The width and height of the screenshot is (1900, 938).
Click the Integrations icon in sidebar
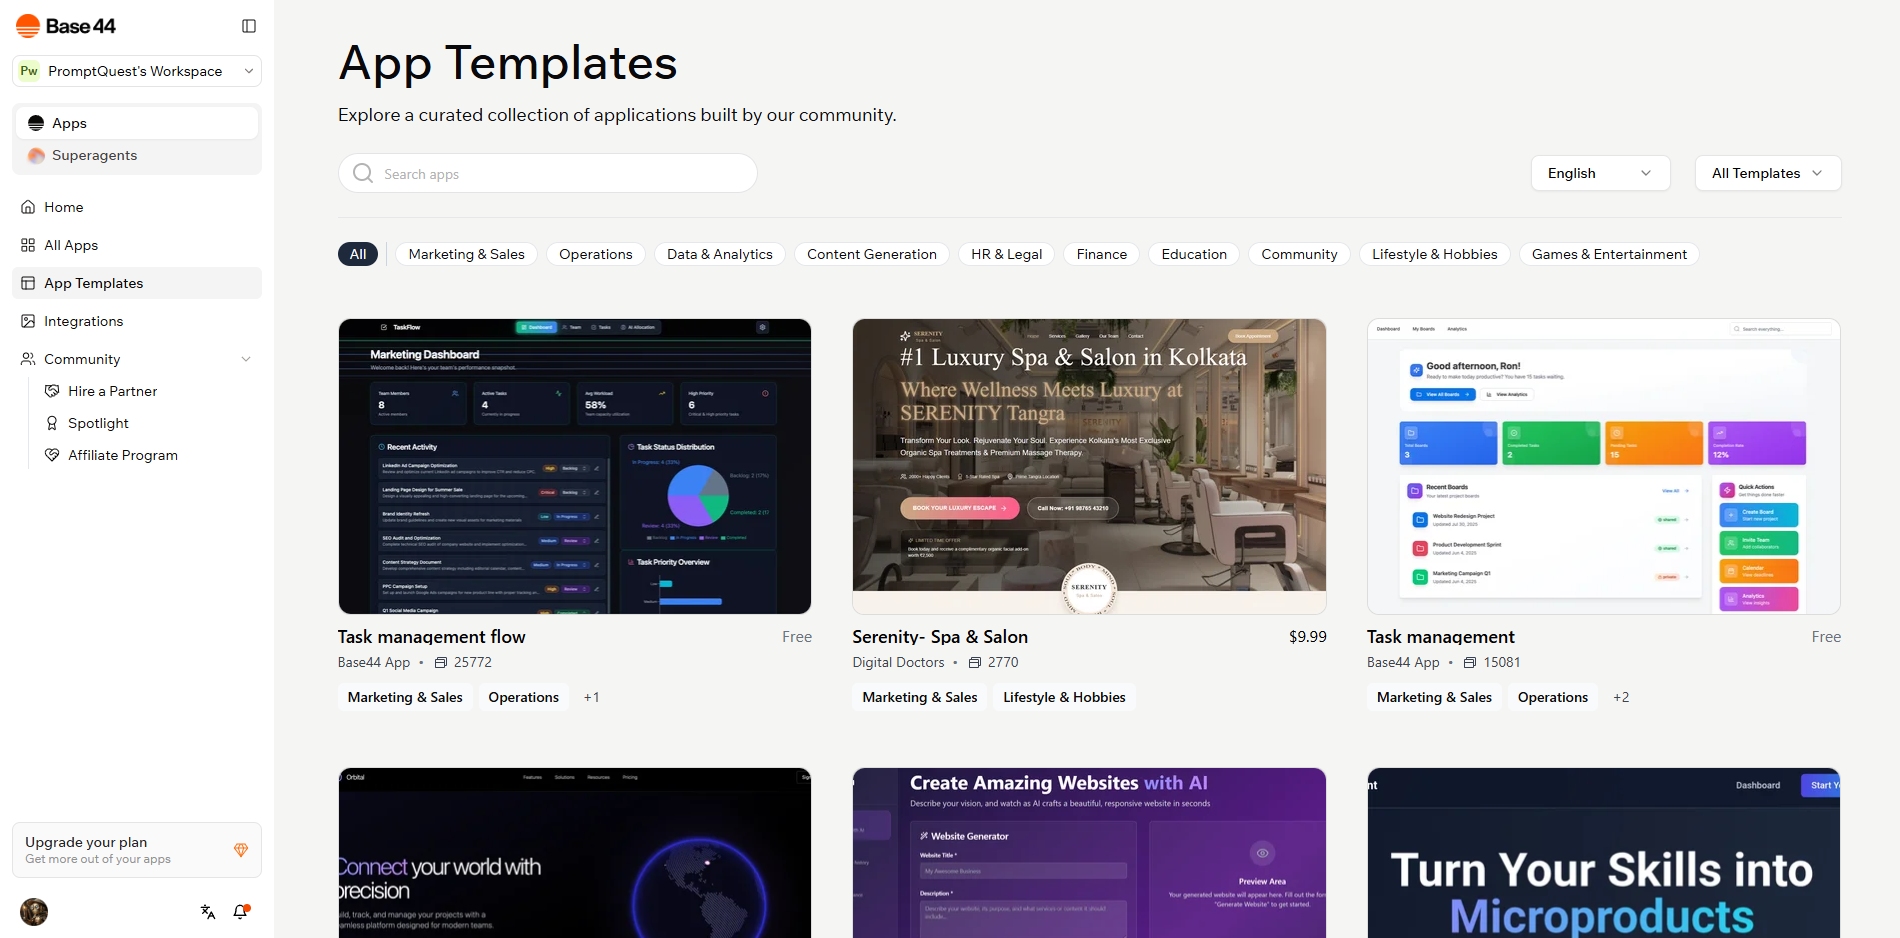click(28, 321)
